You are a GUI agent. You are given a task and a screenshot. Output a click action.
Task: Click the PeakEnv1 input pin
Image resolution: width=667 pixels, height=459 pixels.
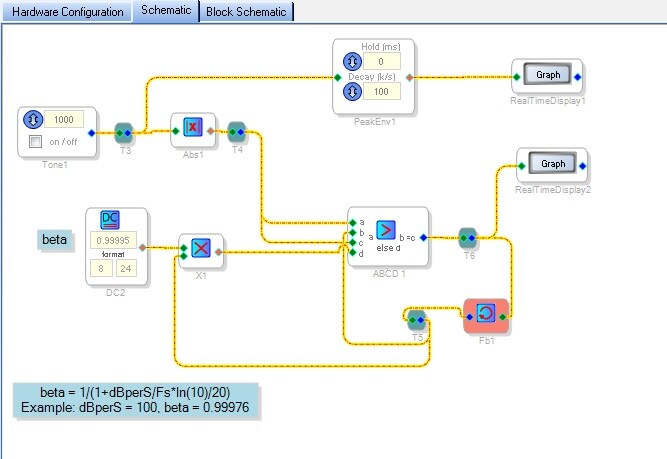[x=337, y=77]
